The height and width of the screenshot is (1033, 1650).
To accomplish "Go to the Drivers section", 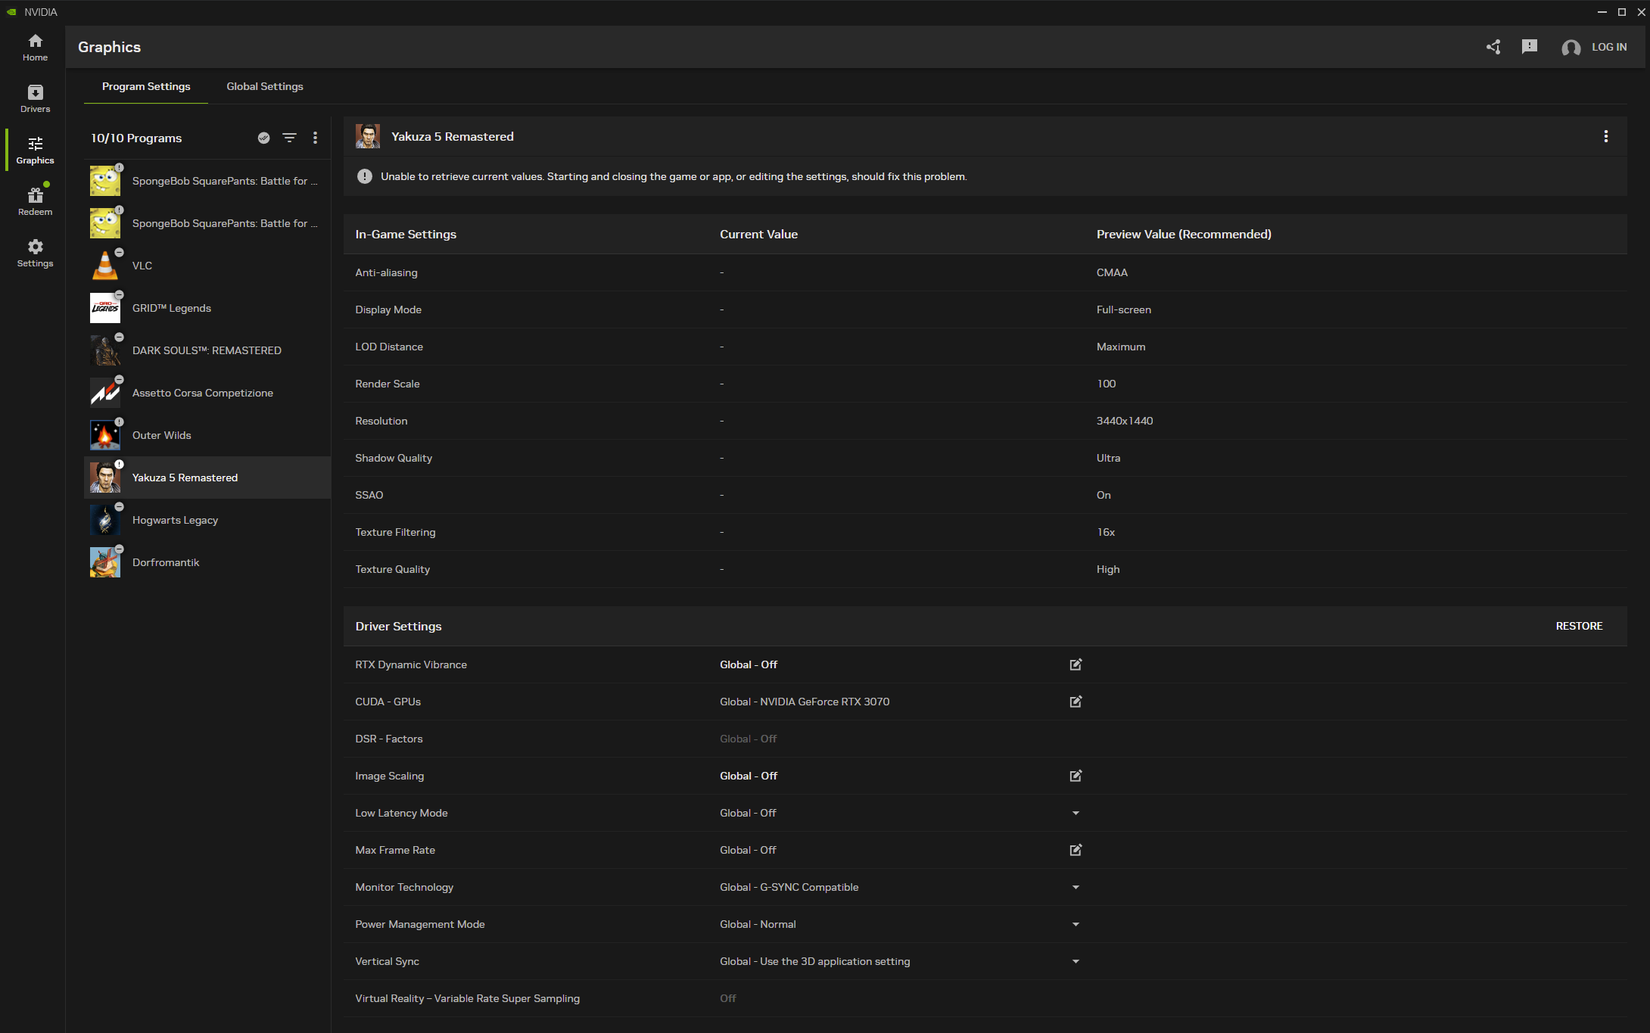I will (x=35, y=98).
